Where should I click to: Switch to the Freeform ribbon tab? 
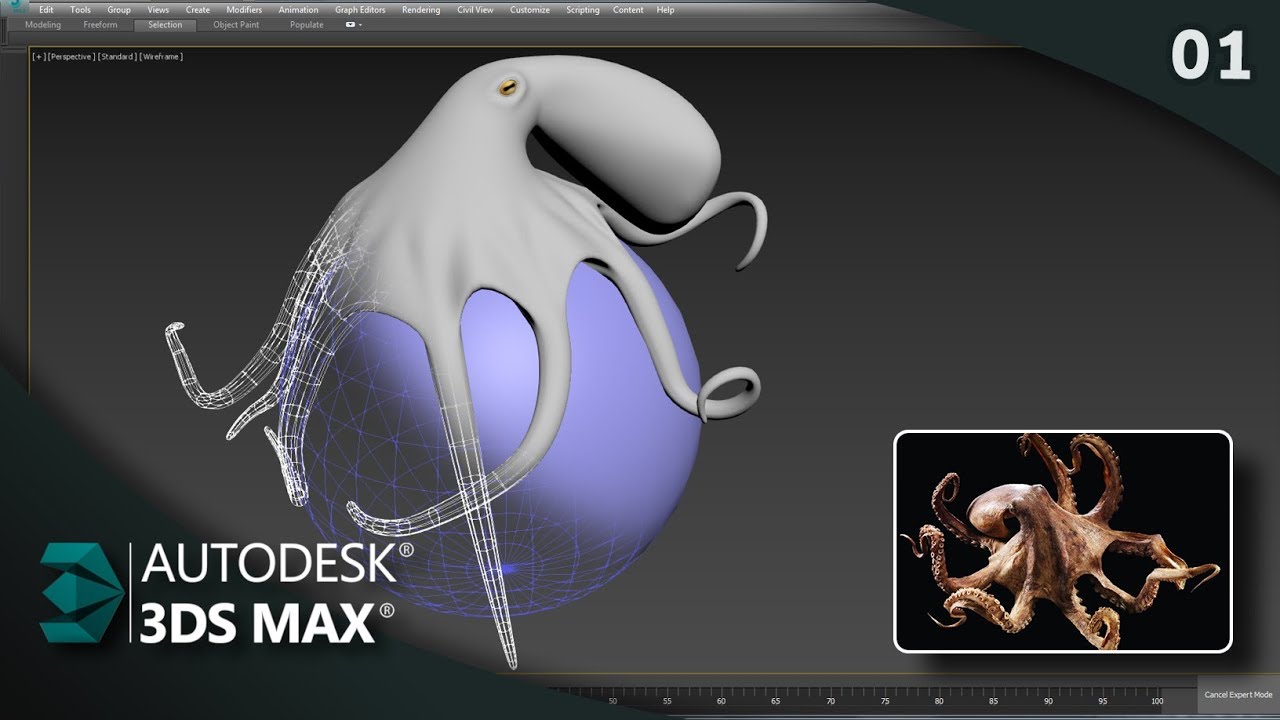pyautogui.click(x=100, y=25)
